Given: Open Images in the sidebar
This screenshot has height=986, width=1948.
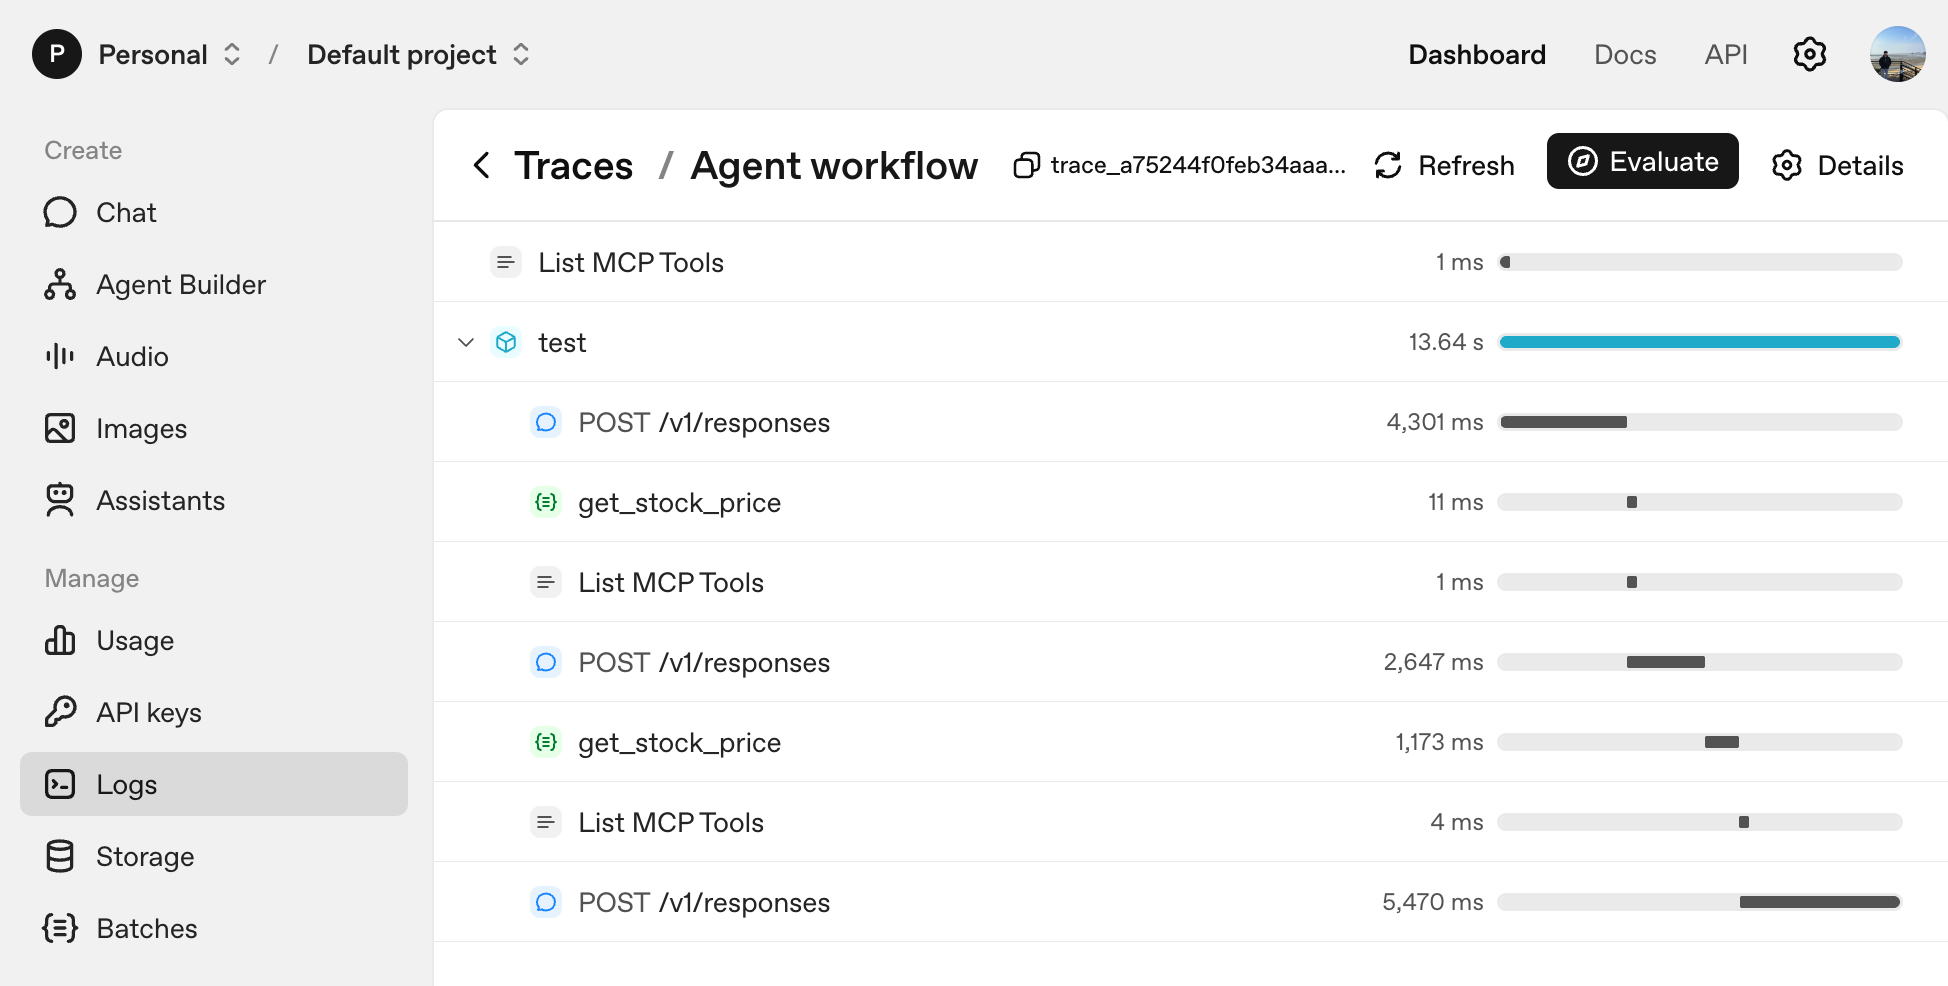Looking at the screenshot, I should (141, 429).
